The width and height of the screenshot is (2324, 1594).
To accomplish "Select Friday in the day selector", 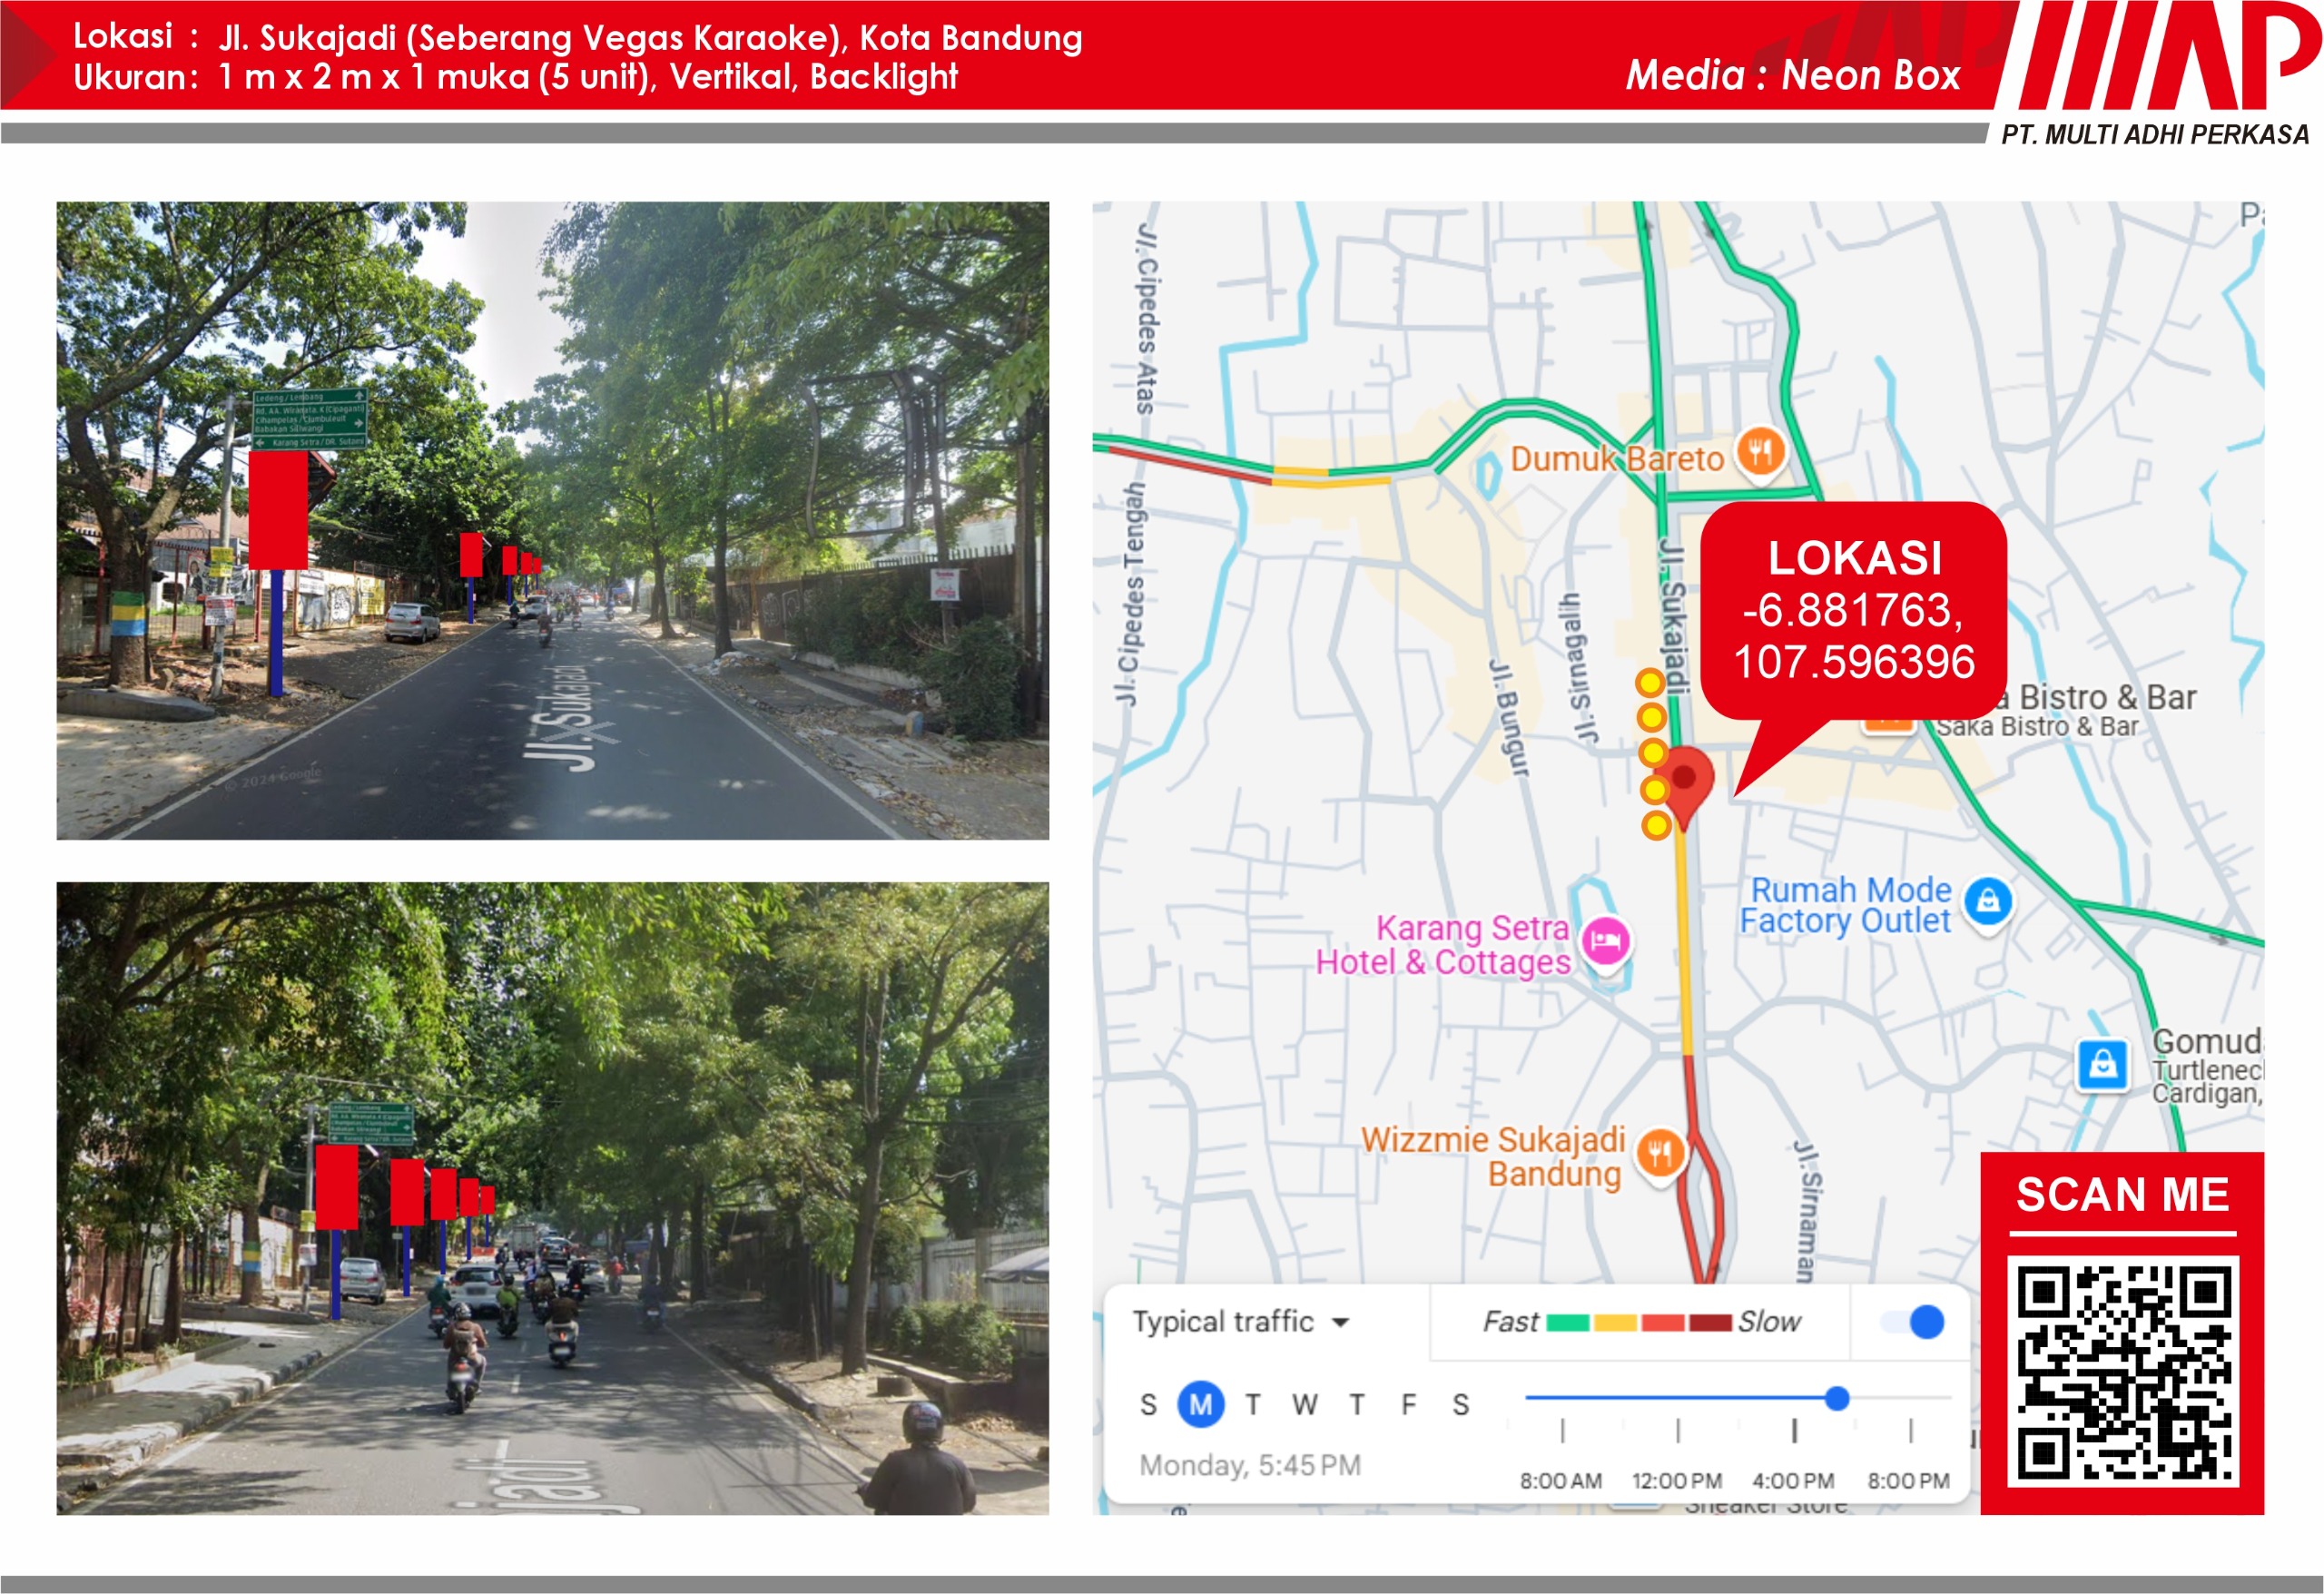I will 1408,1405.
